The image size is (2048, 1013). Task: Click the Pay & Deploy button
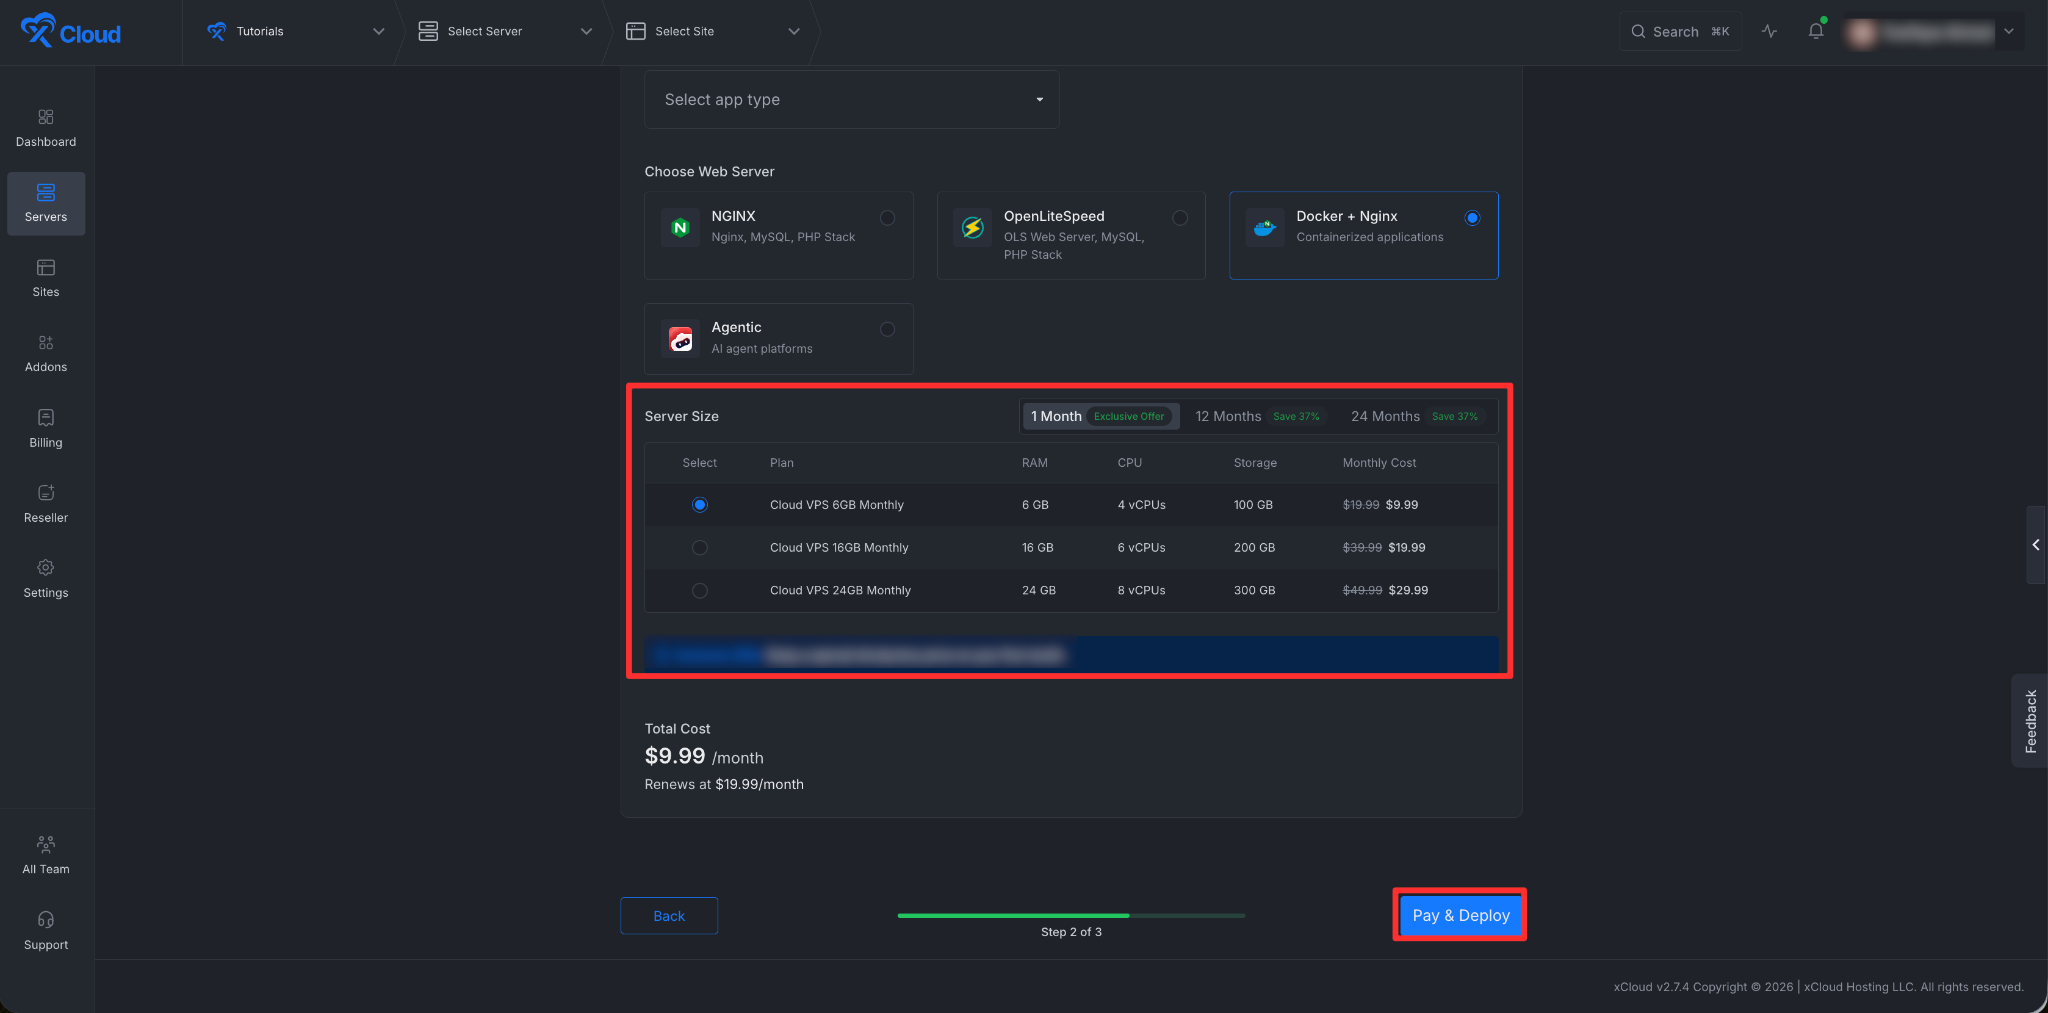[x=1460, y=915]
